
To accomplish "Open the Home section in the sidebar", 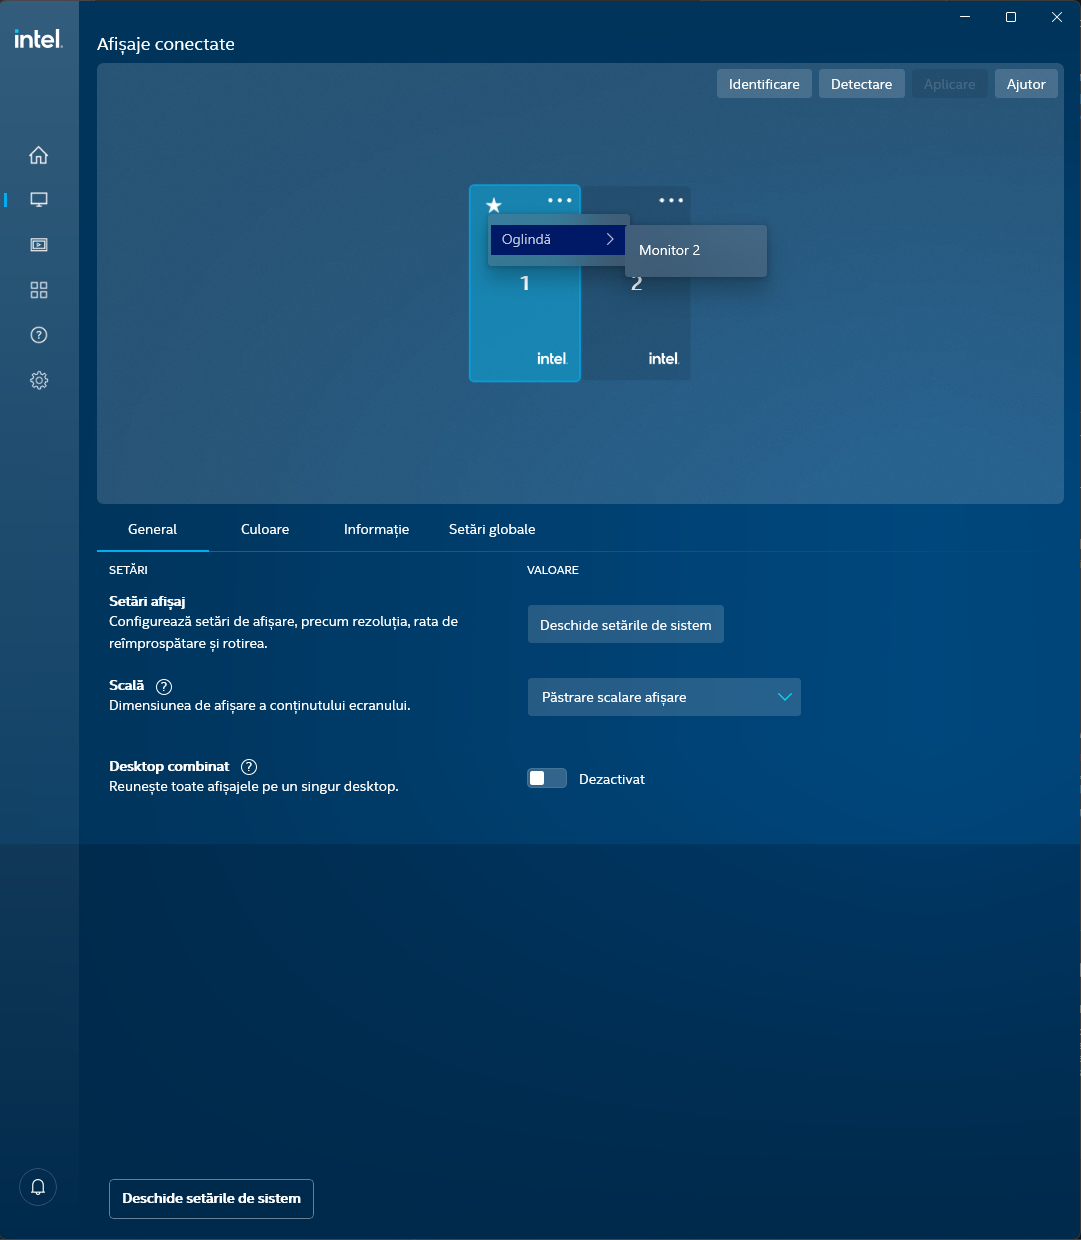I will tap(38, 155).
